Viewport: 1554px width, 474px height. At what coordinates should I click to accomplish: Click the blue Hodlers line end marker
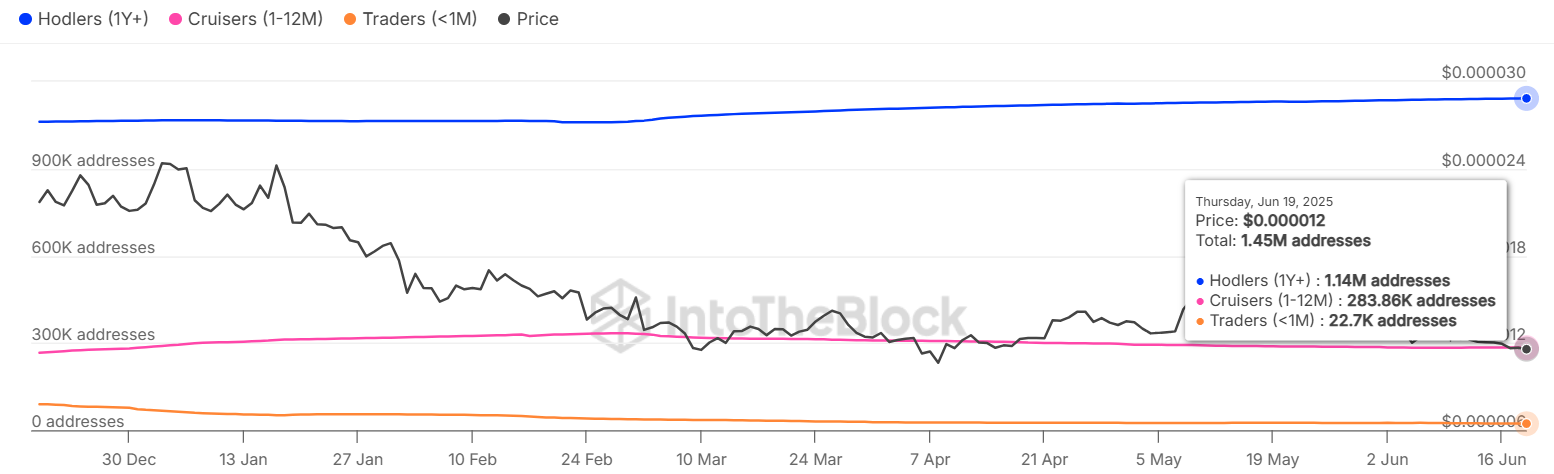pos(1526,98)
